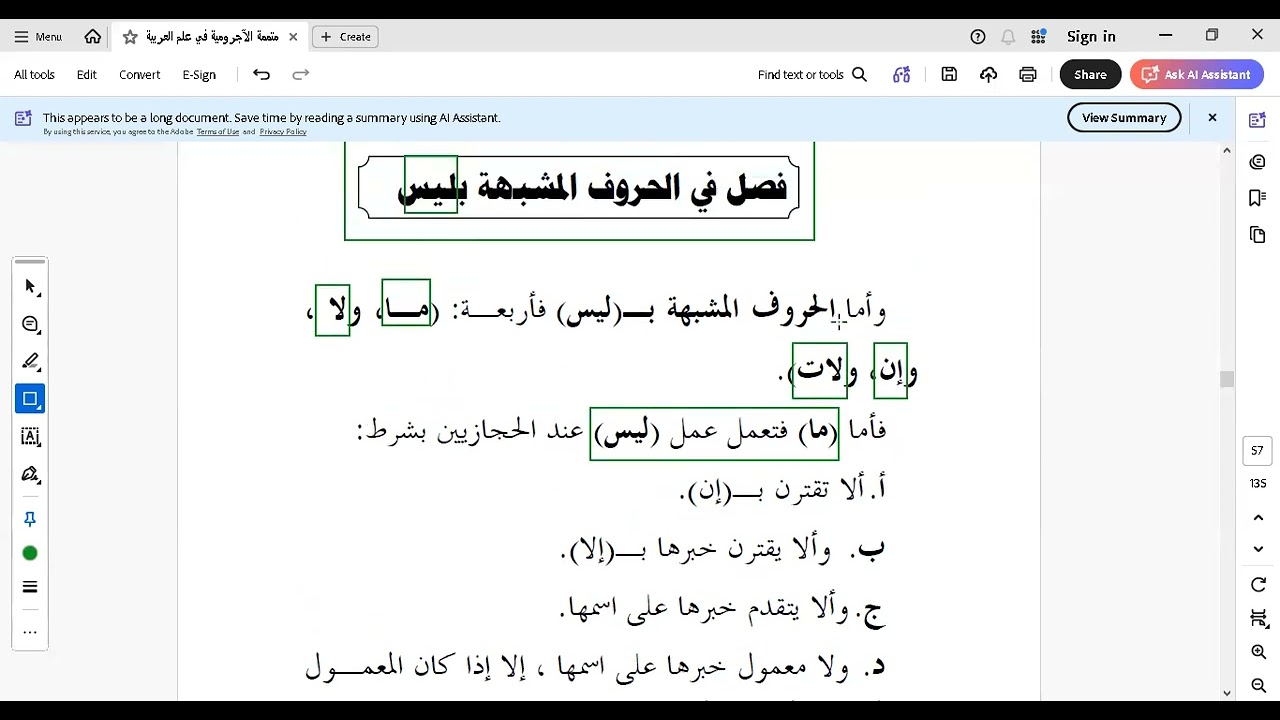Open the page display options

[1258, 619]
